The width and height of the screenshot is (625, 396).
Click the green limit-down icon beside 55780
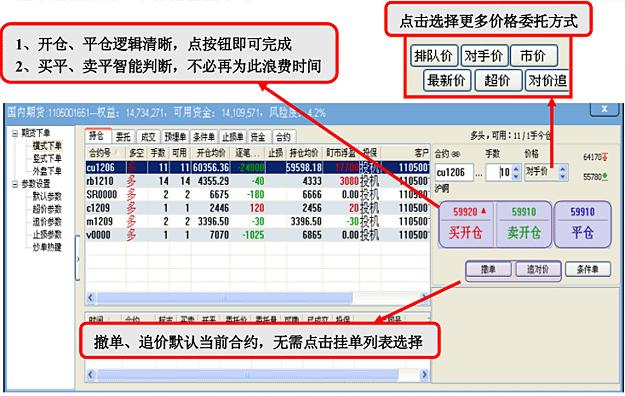pyautogui.click(x=605, y=177)
